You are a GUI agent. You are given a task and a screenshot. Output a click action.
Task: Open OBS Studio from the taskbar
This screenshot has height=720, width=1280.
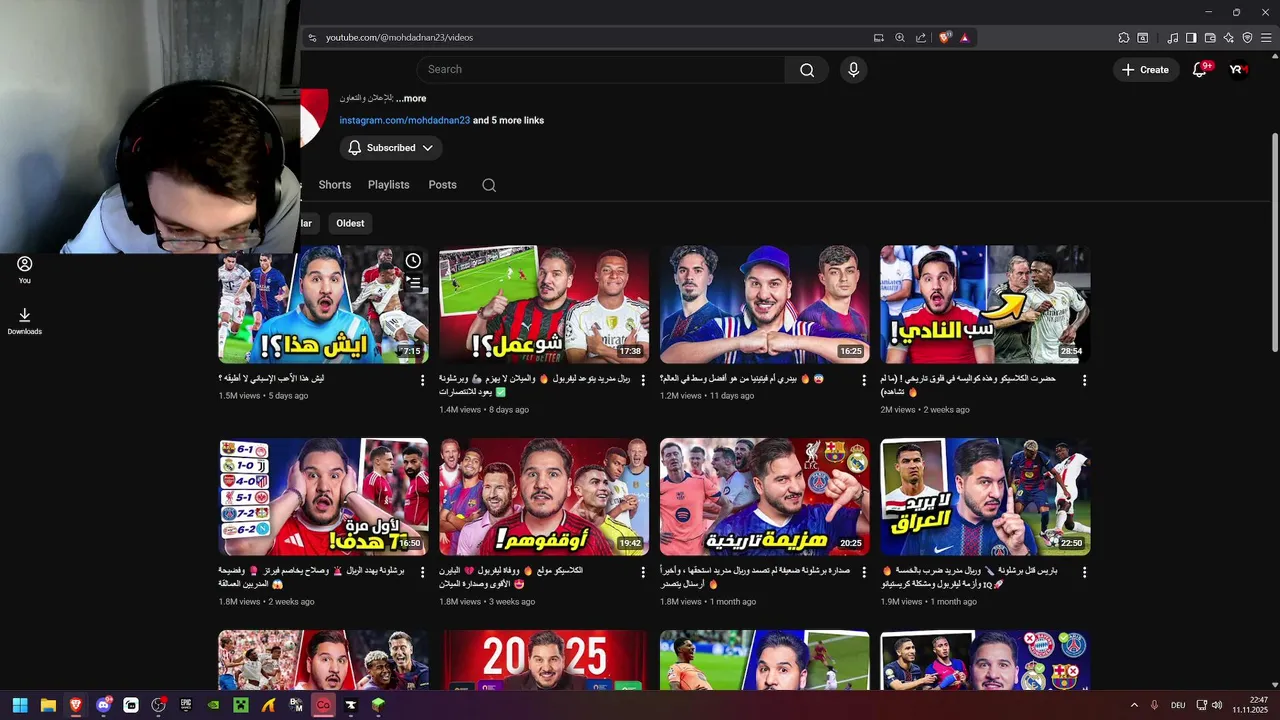(x=158, y=705)
